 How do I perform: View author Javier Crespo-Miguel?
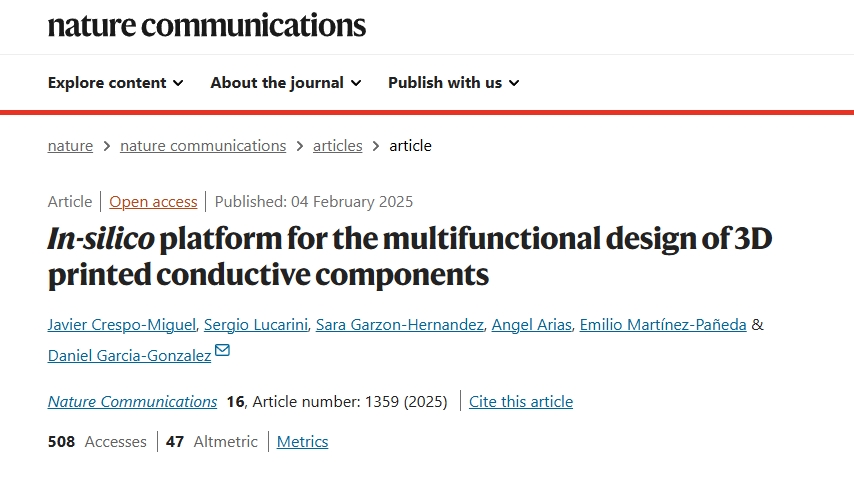click(121, 325)
